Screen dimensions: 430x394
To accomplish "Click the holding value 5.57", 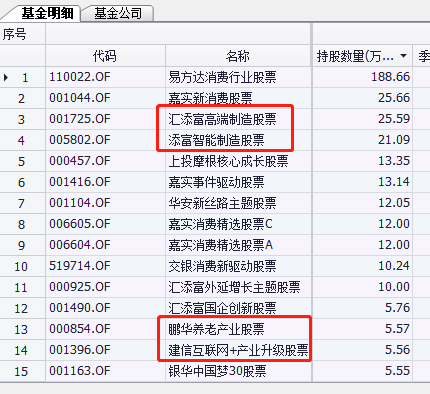I will coord(397,329).
